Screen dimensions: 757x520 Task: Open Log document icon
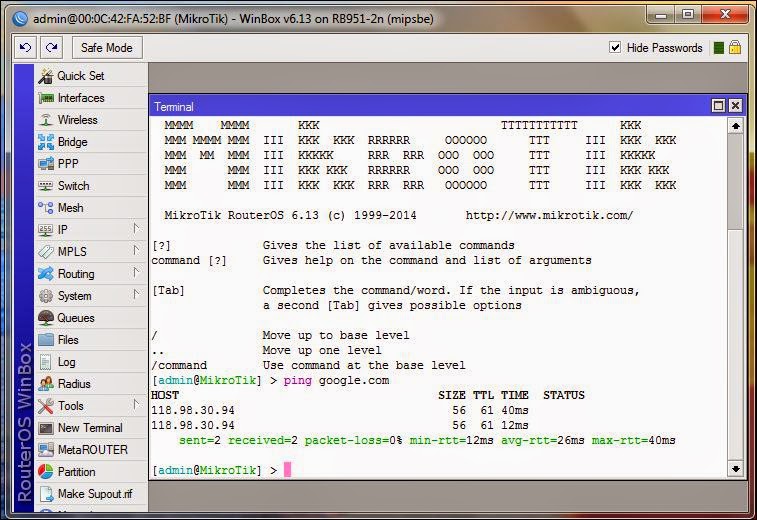click(46, 362)
